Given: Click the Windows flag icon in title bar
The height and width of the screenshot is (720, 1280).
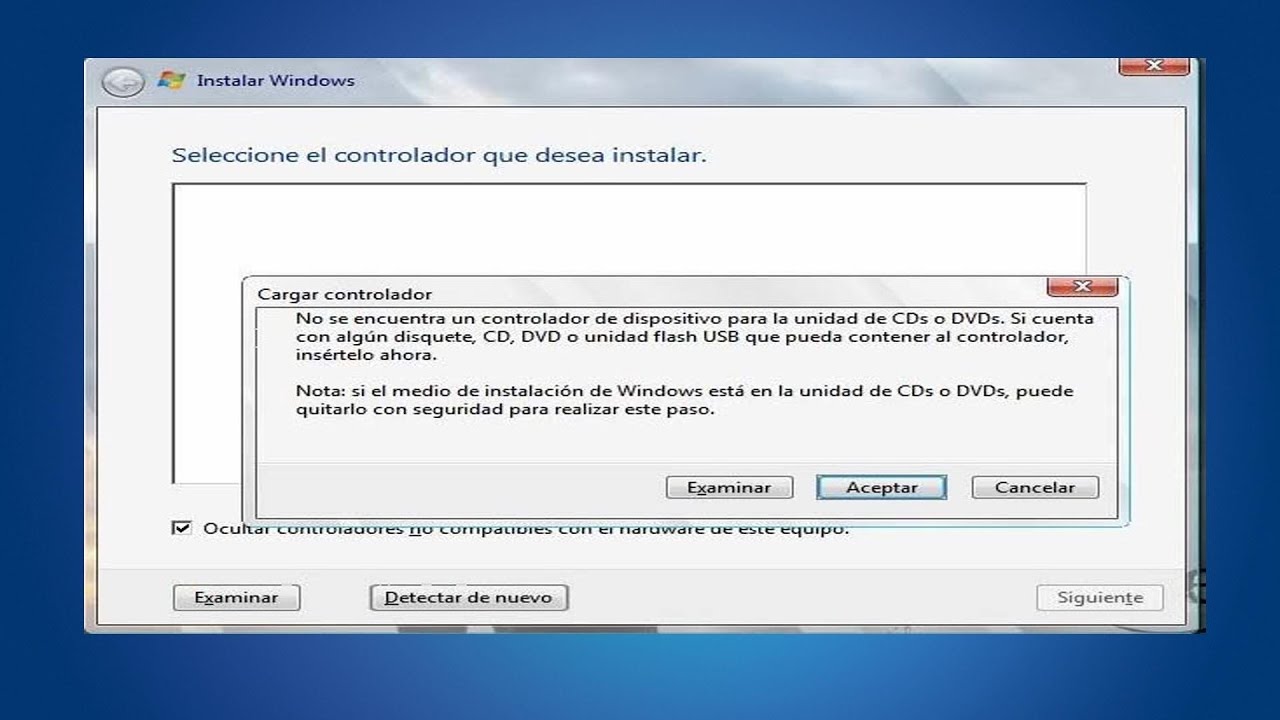Looking at the screenshot, I should coord(172,81).
